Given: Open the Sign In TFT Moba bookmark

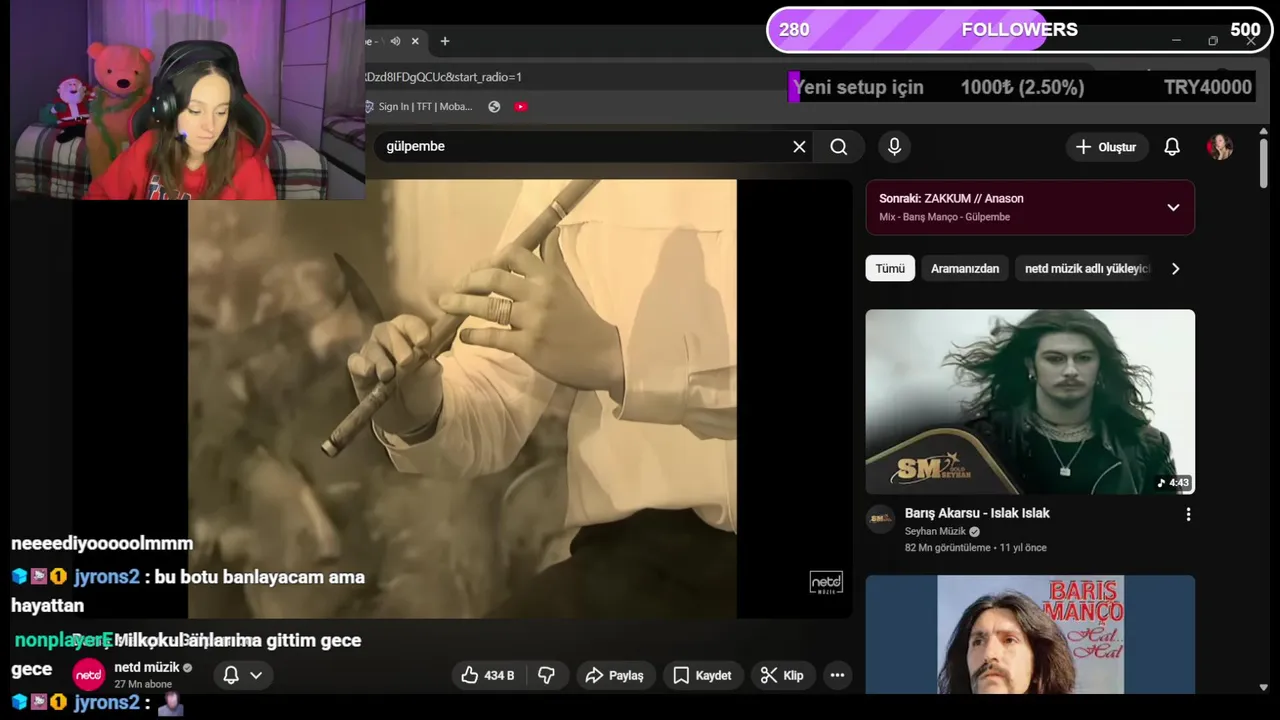Looking at the screenshot, I should tap(418, 106).
